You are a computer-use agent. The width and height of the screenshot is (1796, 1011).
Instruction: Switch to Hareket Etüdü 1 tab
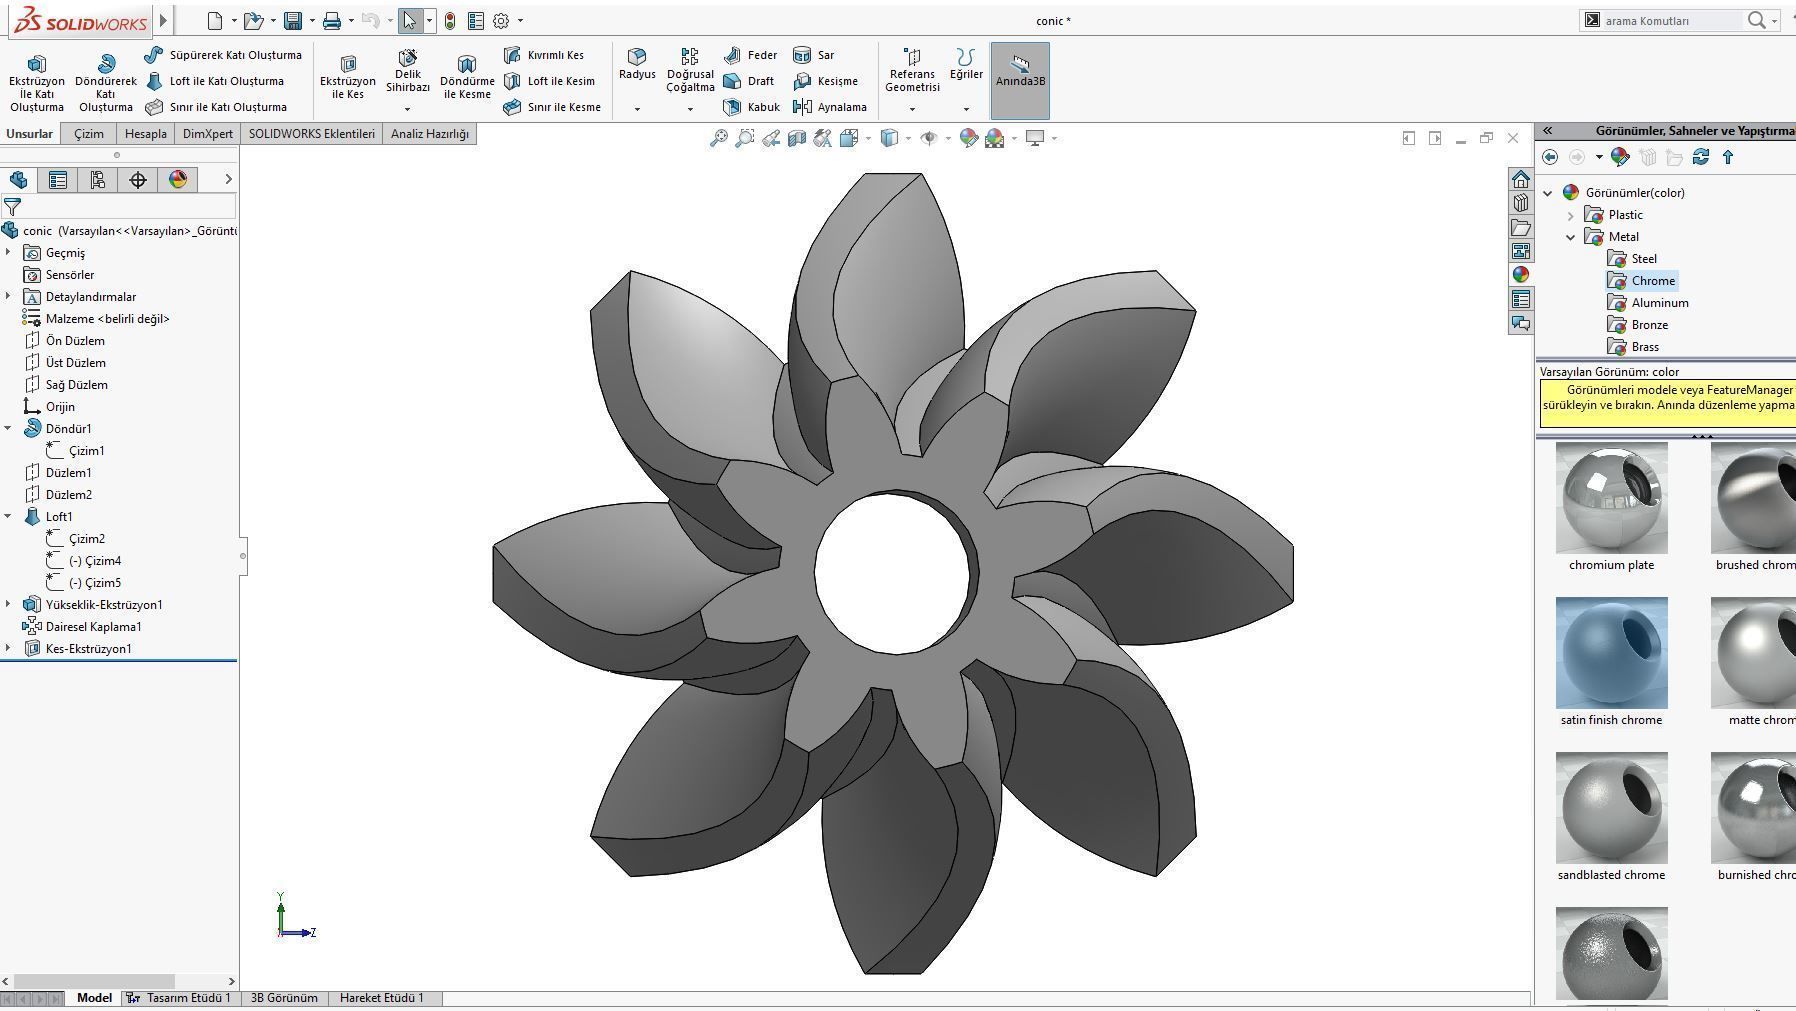pos(382,998)
